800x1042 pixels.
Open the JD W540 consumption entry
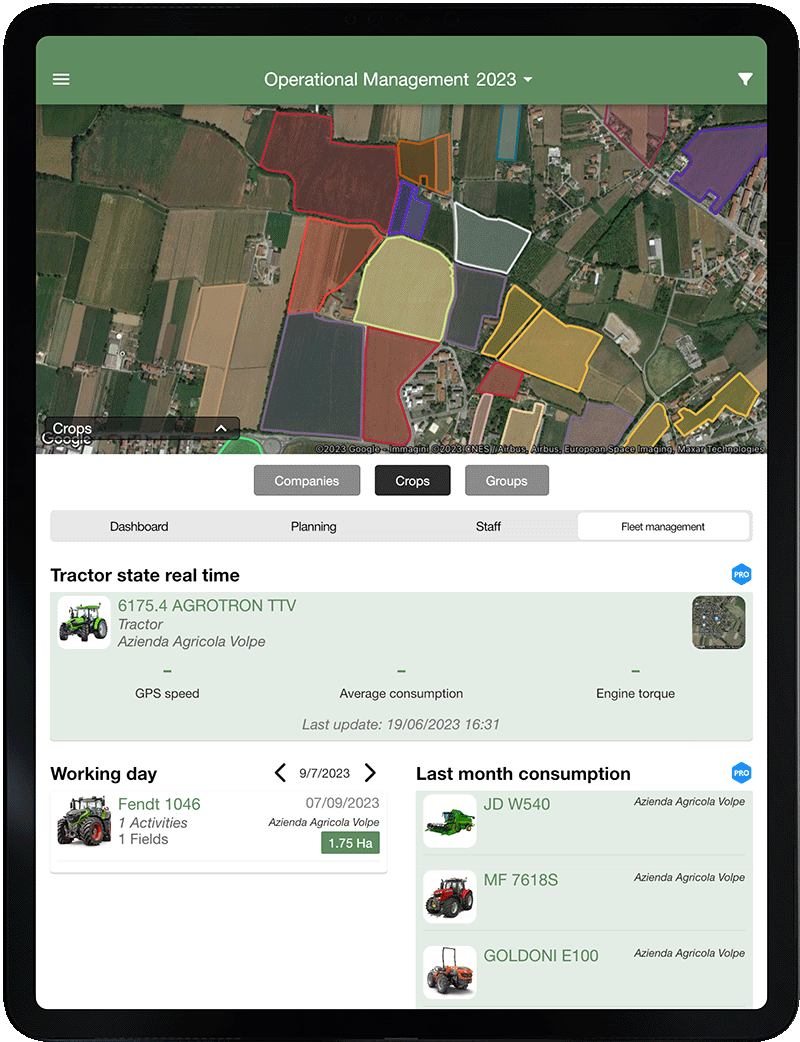click(584, 821)
